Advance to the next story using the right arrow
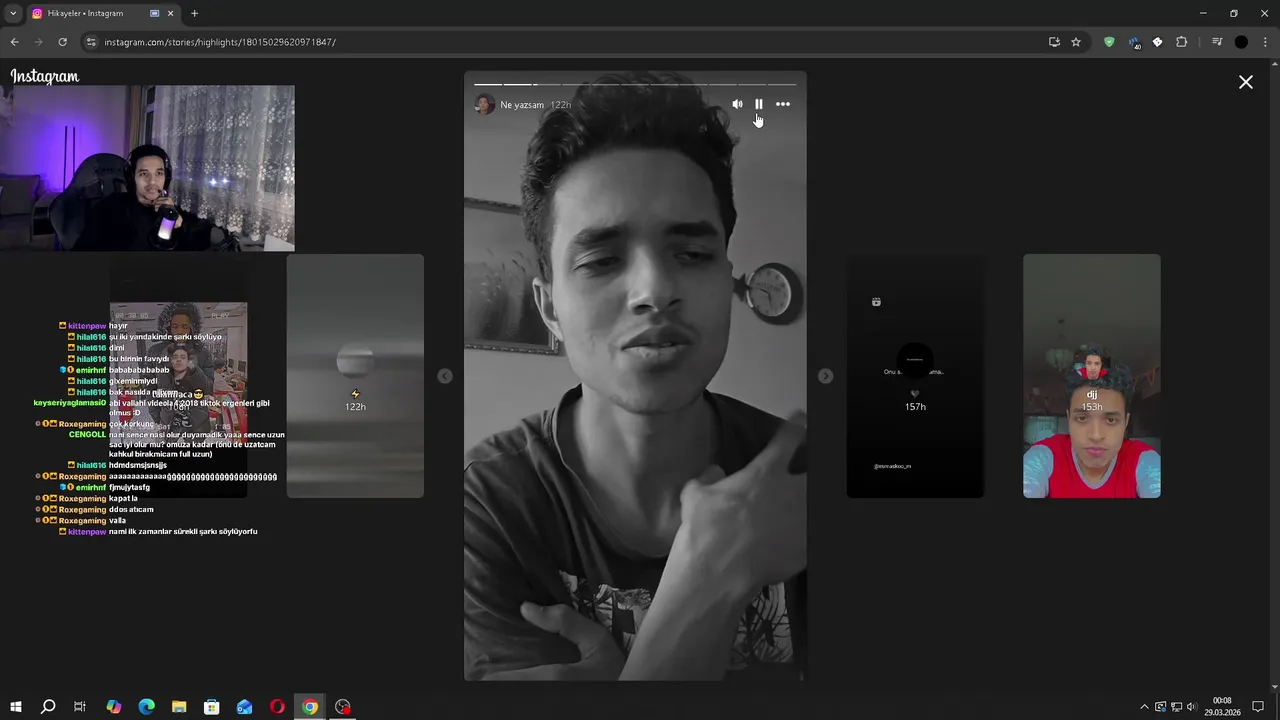1280x720 pixels. (x=825, y=376)
